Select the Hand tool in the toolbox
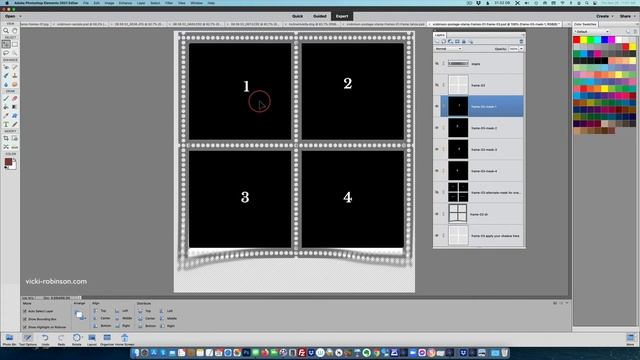Viewport: 640px width, 360px height. coord(15,31)
